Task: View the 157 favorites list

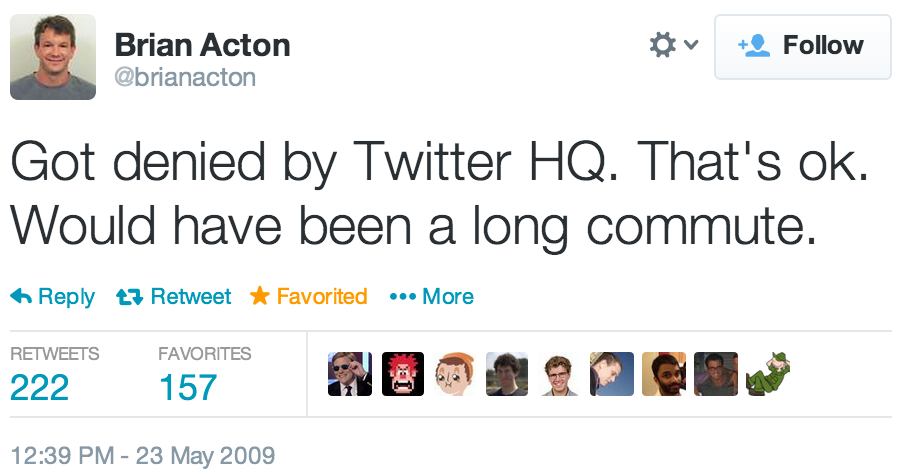Action: tap(188, 386)
